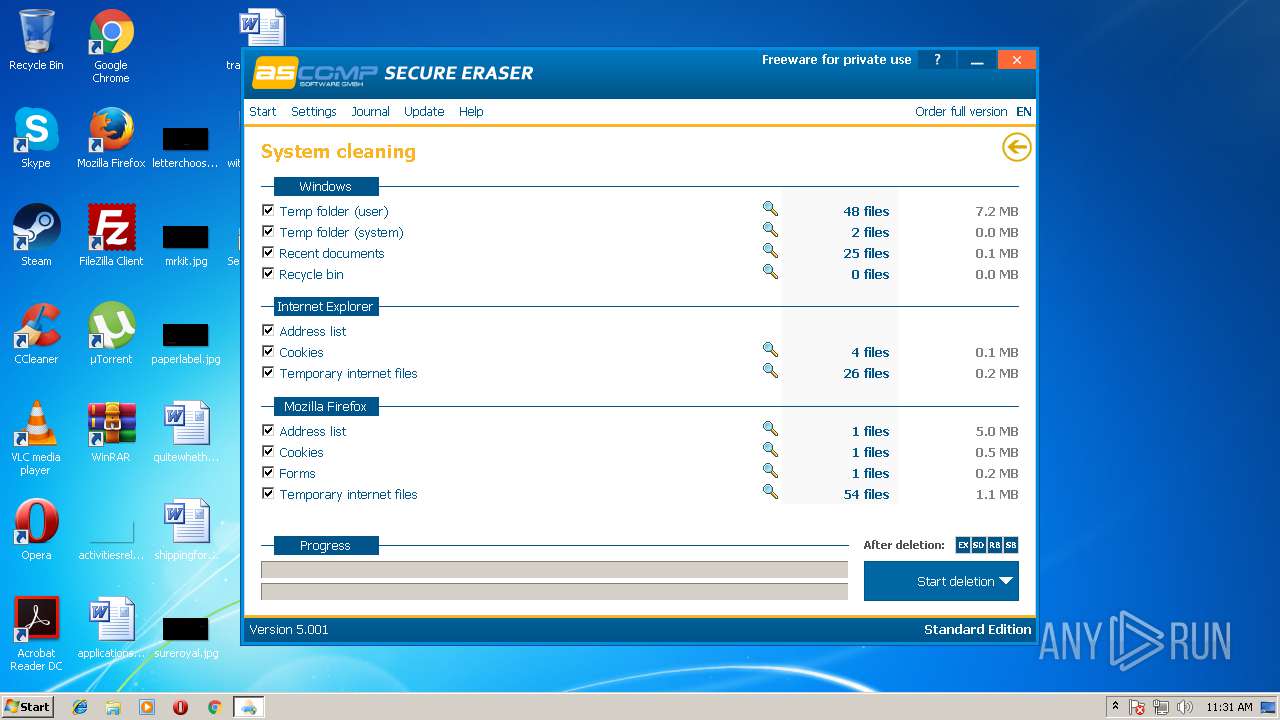1280x720 pixels.
Task: Select the SB after-deletion option
Action: click(1011, 545)
